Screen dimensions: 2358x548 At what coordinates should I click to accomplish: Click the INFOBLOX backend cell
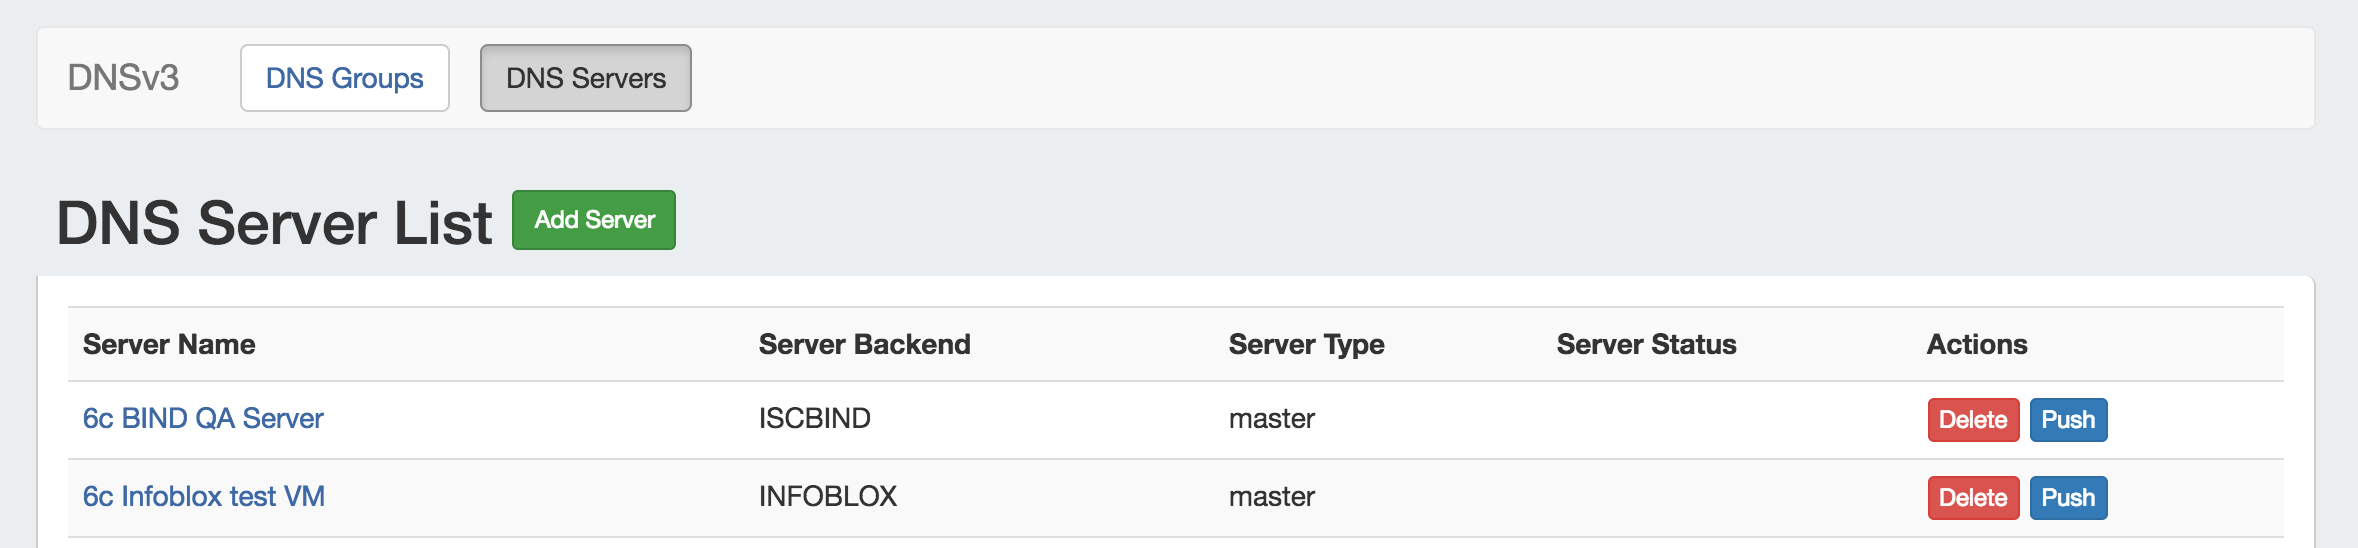pos(827,496)
